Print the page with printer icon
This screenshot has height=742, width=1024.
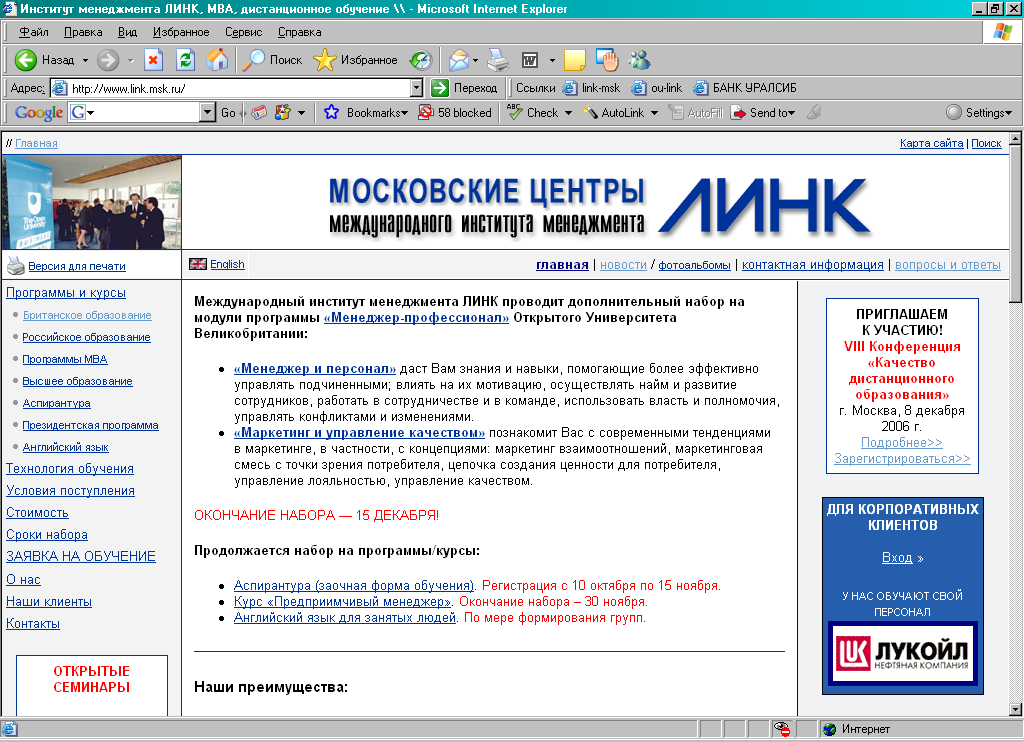coord(498,60)
